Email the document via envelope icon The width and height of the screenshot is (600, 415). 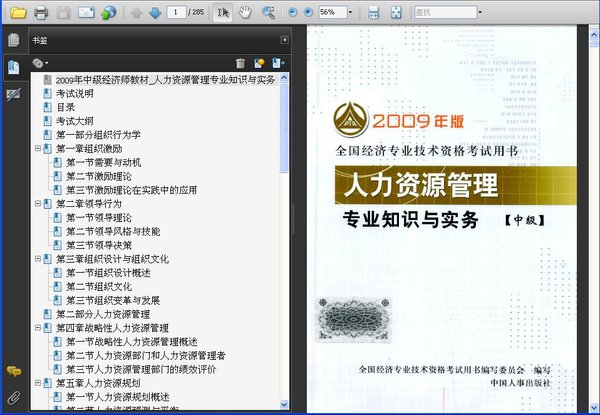(x=86, y=13)
